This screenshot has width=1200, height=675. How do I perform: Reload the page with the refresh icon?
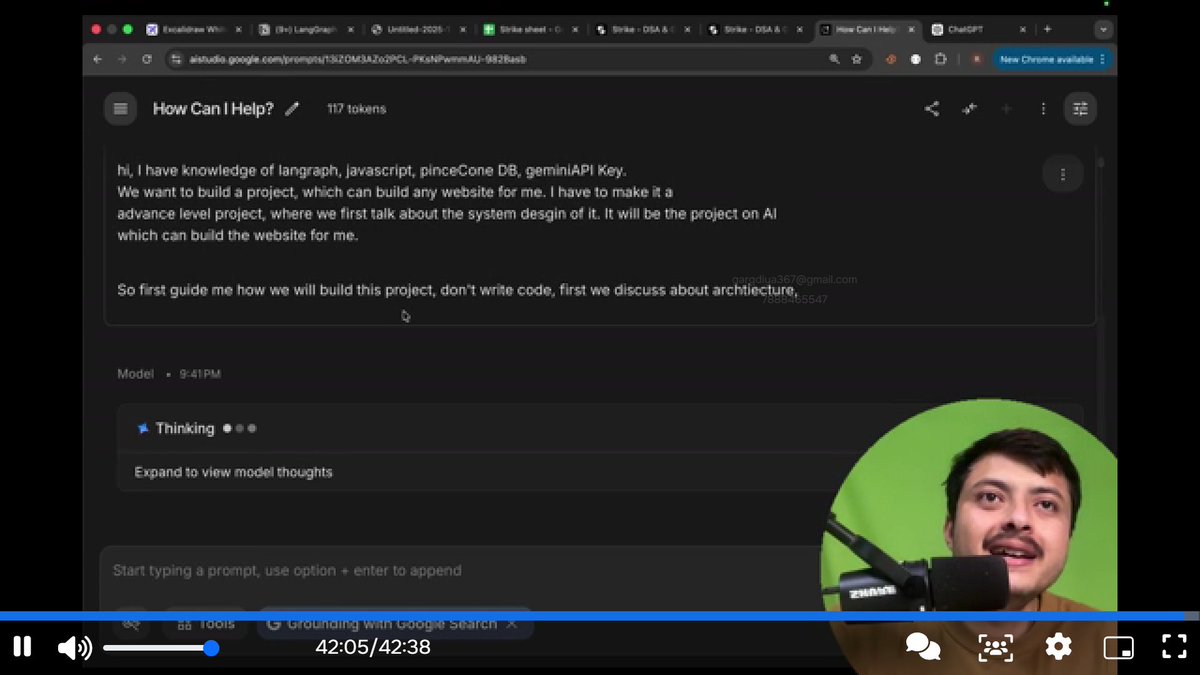[147, 59]
